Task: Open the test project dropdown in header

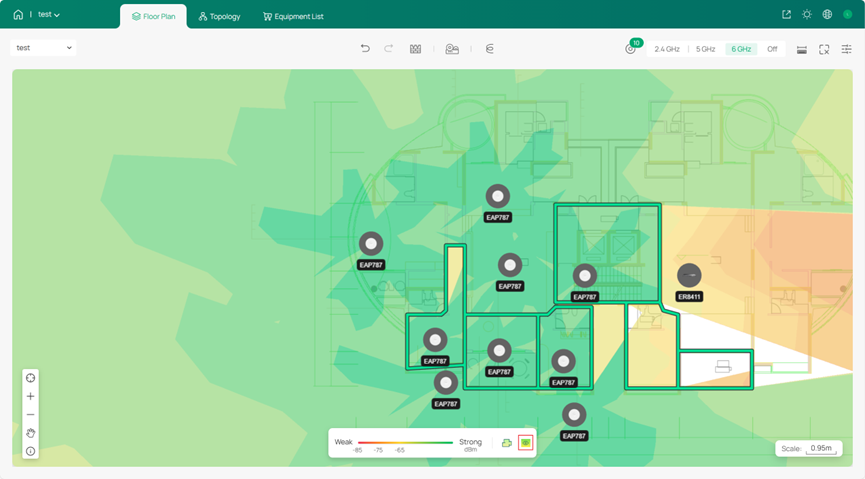Action: pyautogui.click(x=49, y=15)
